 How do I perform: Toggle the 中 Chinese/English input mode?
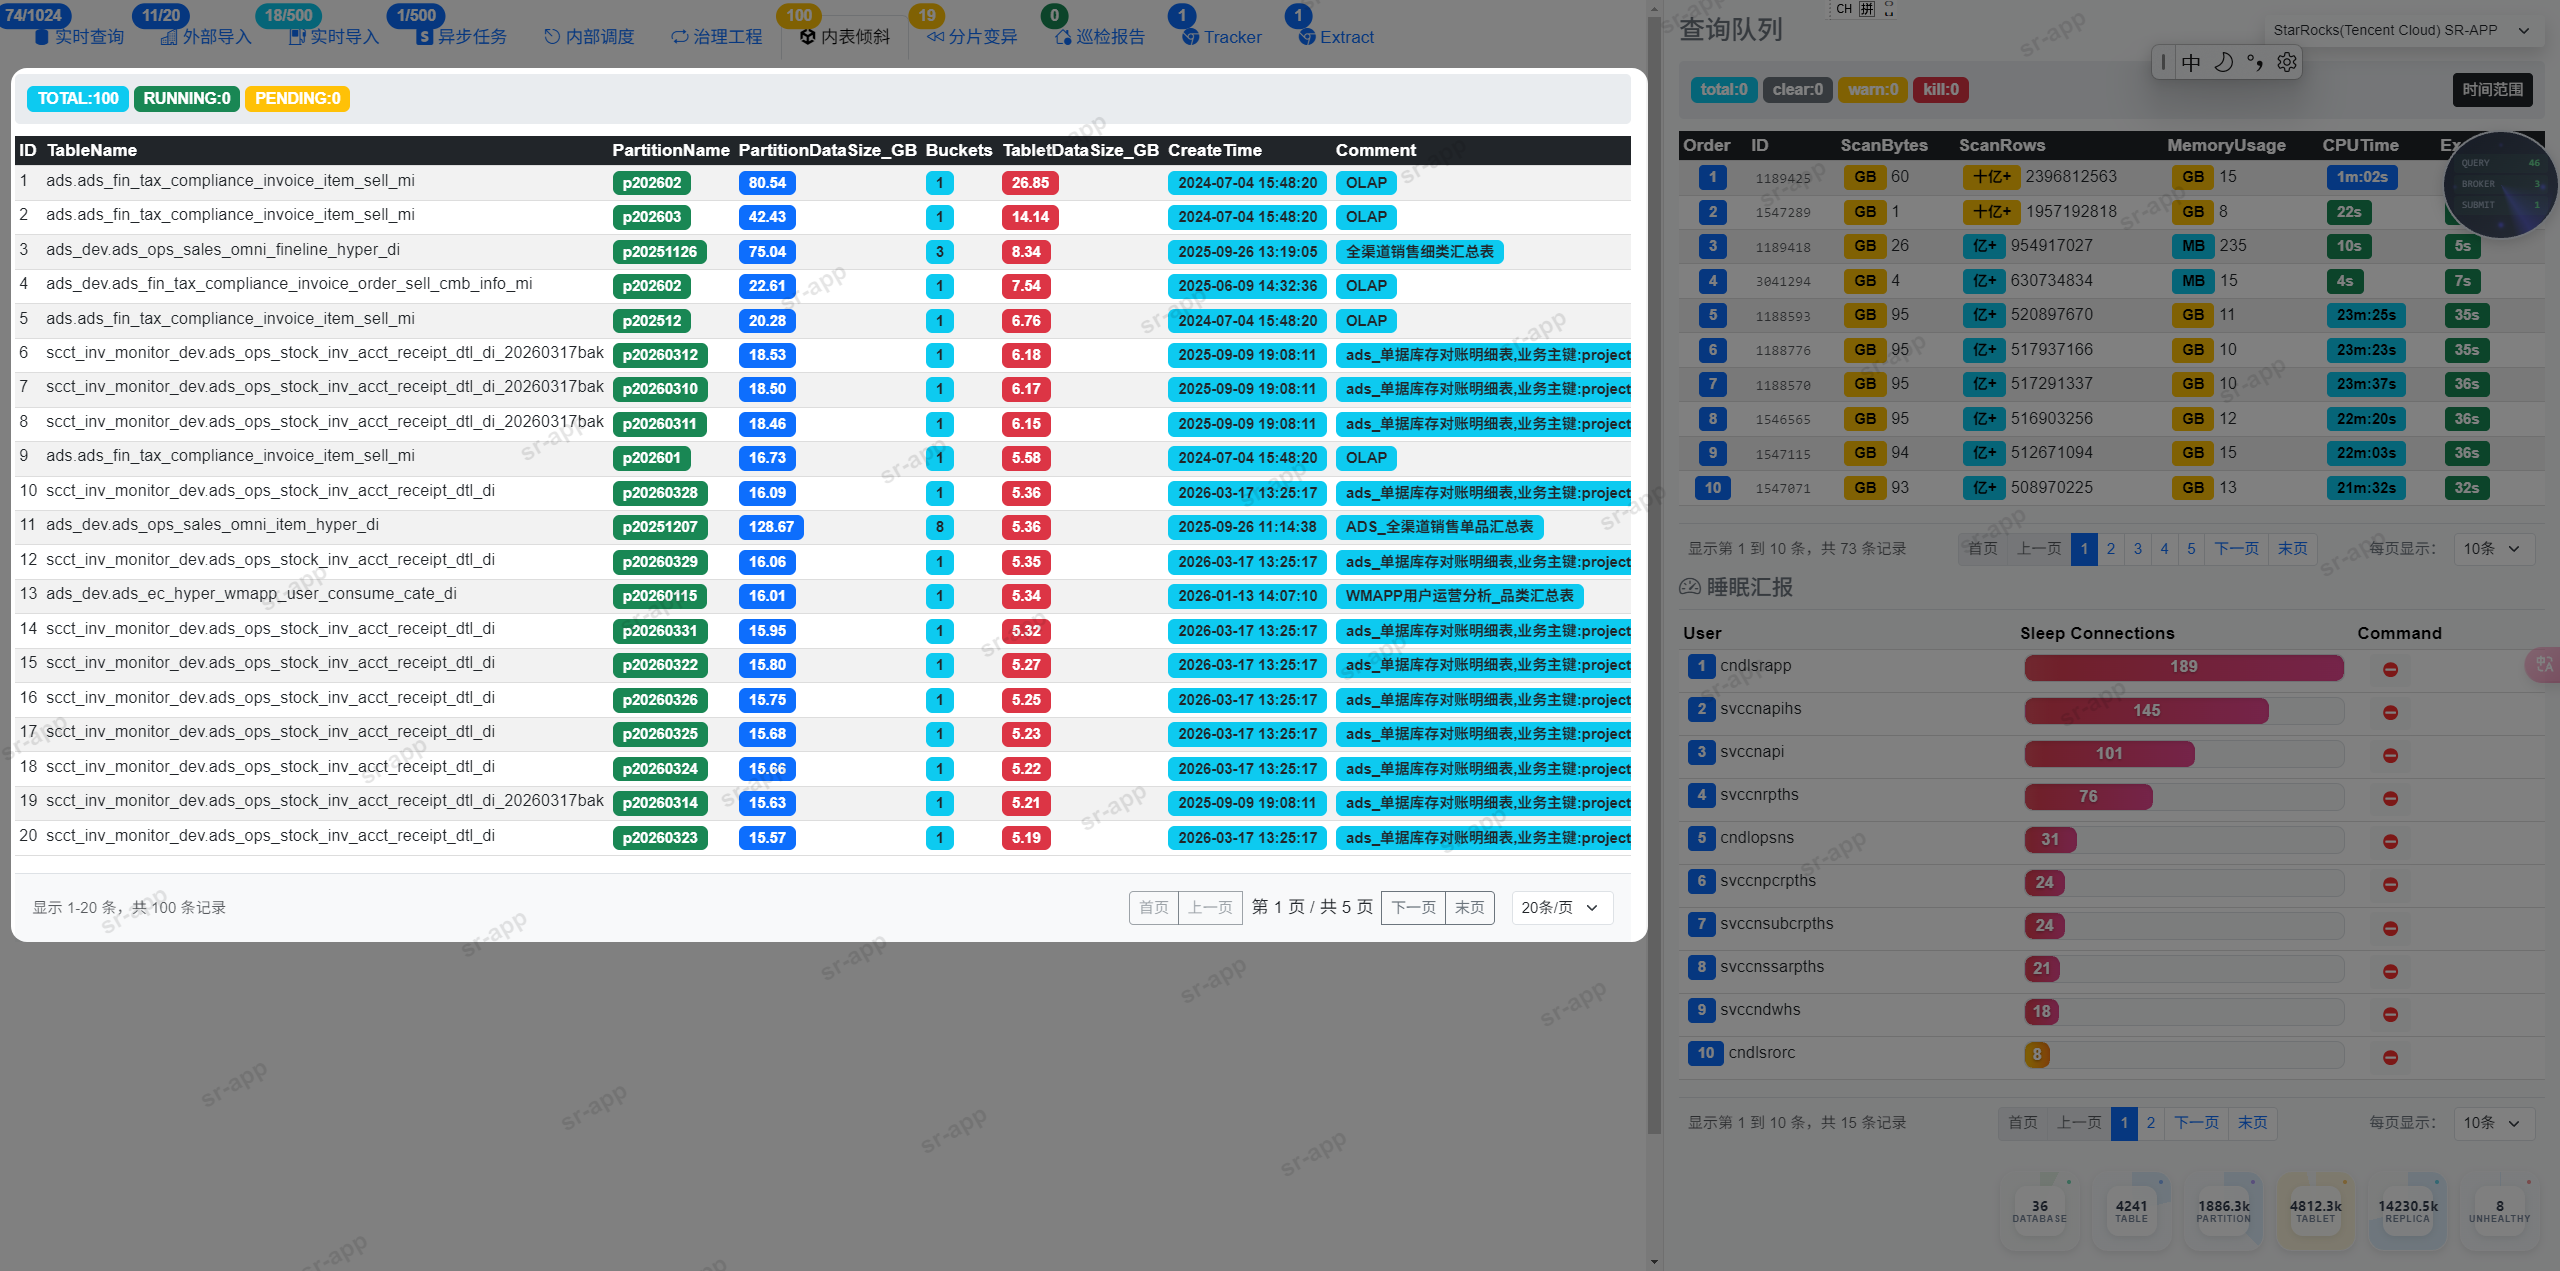[x=2190, y=62]
